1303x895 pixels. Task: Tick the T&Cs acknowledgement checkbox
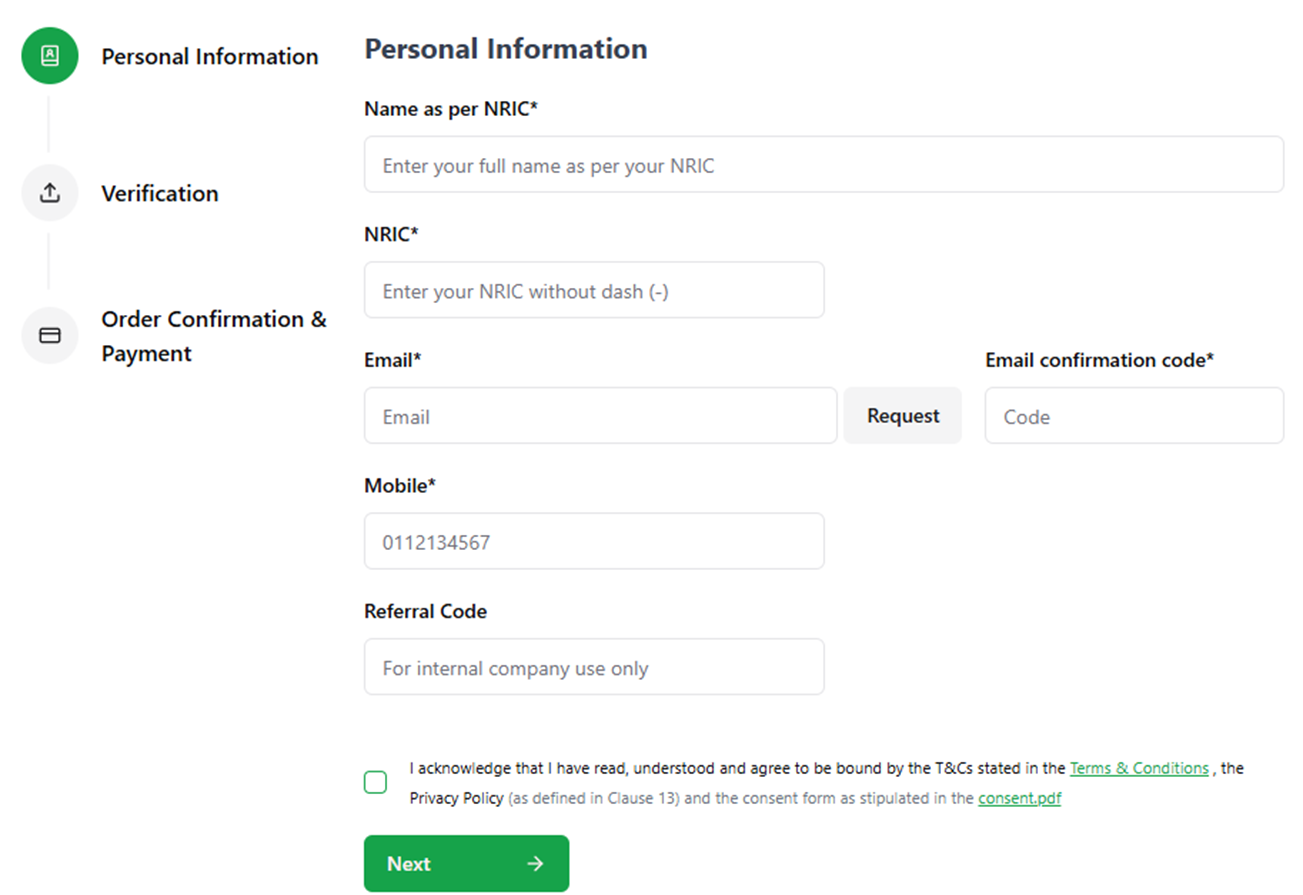coord(375,783)
